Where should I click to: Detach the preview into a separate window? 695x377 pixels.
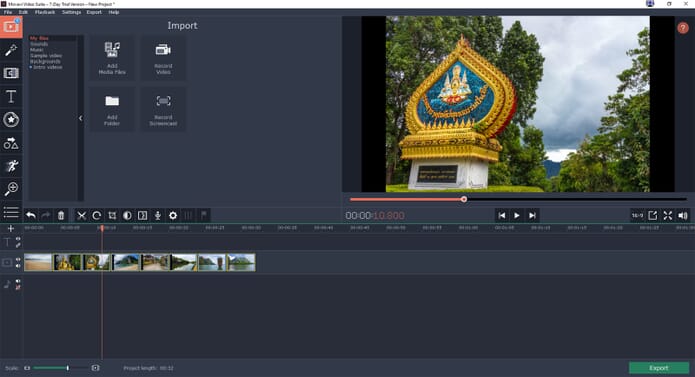coord(652,216)
